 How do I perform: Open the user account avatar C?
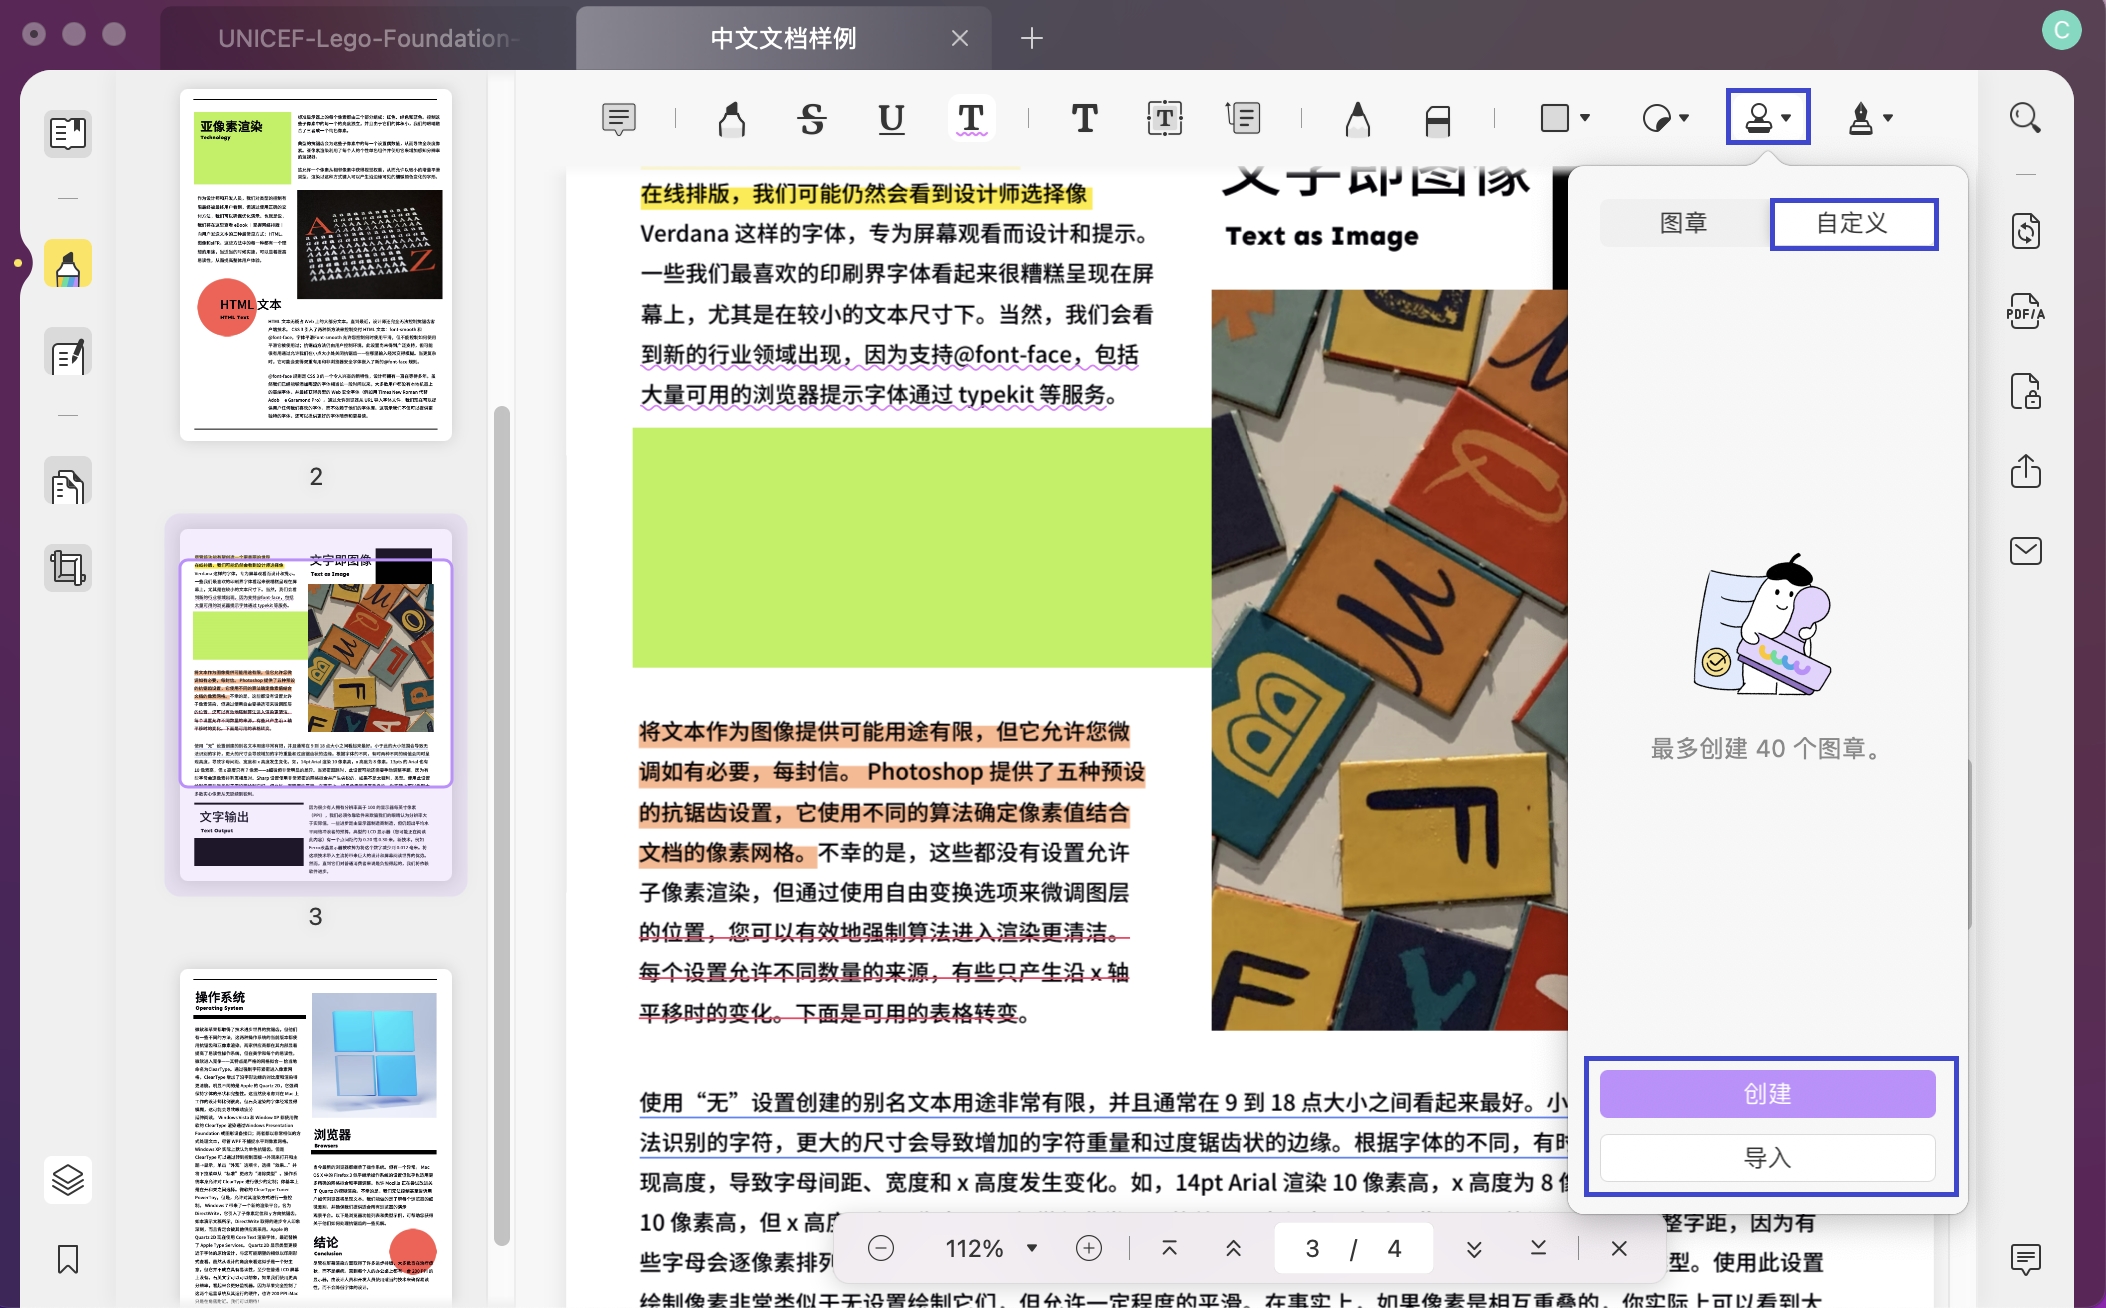pos(2062,31)
